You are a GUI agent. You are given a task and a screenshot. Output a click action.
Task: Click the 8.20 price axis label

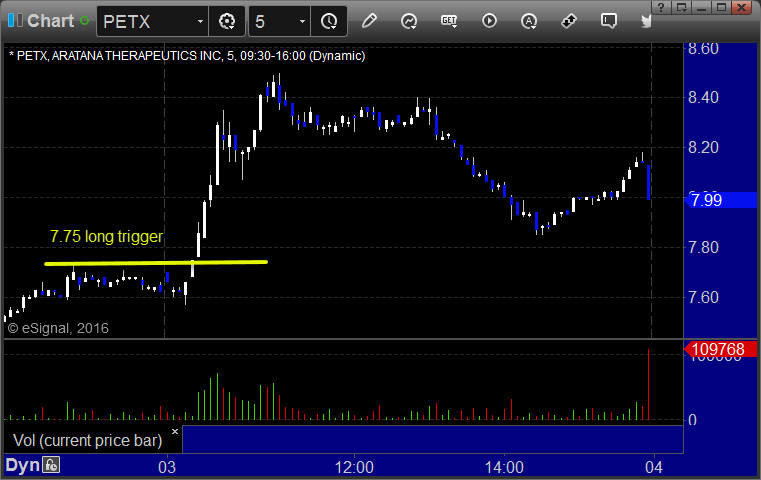click(x=703, y=148)
